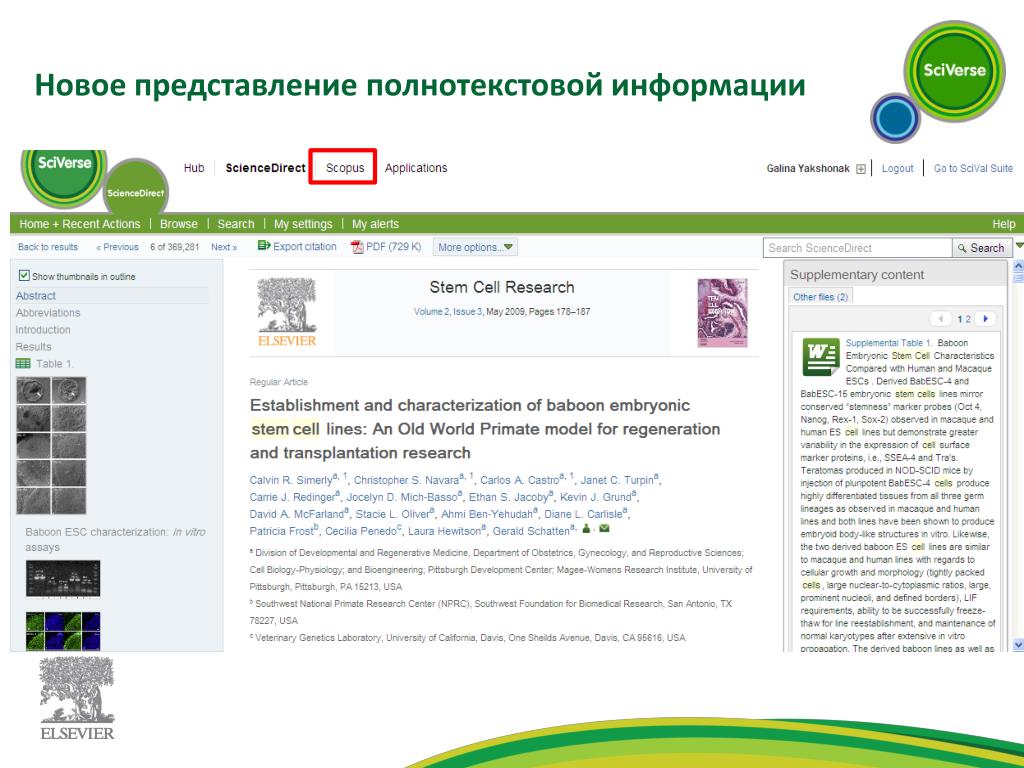
Task: Open author Janet C. Turpin link
Action: [617, 480]
